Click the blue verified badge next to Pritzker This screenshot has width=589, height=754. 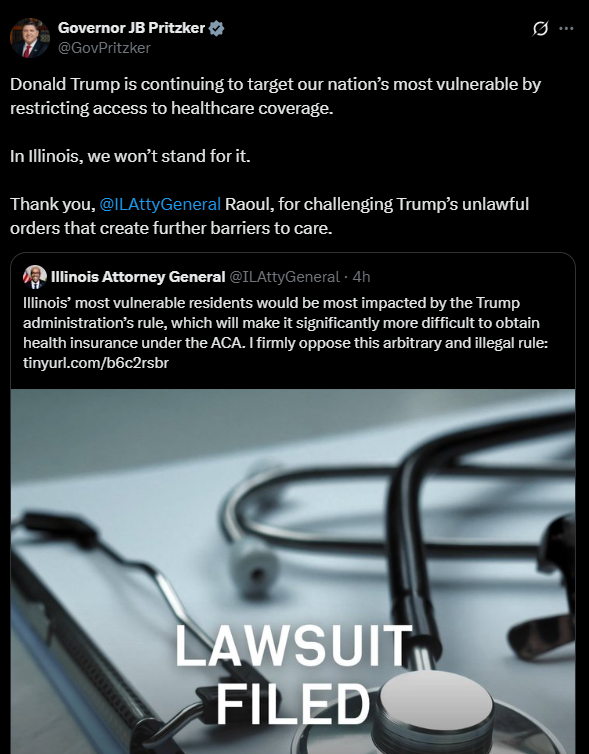(x=217, y=28)
